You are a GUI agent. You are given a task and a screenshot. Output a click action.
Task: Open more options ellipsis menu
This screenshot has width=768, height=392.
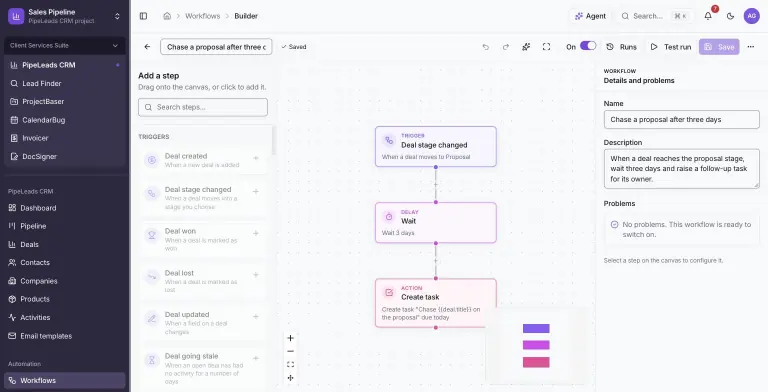(x=751, y=47)
